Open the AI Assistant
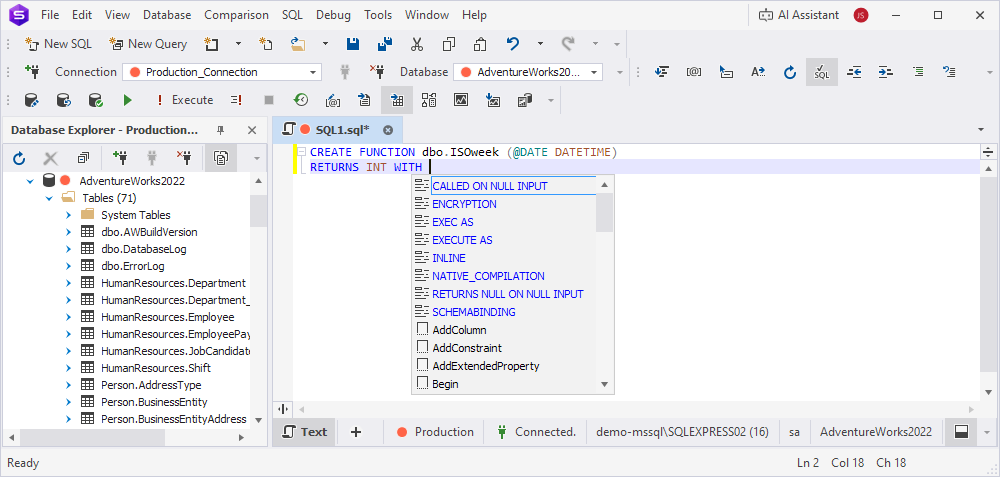Screen dimensions: 1000x477 pyautogui.click(x=800, y=15)
